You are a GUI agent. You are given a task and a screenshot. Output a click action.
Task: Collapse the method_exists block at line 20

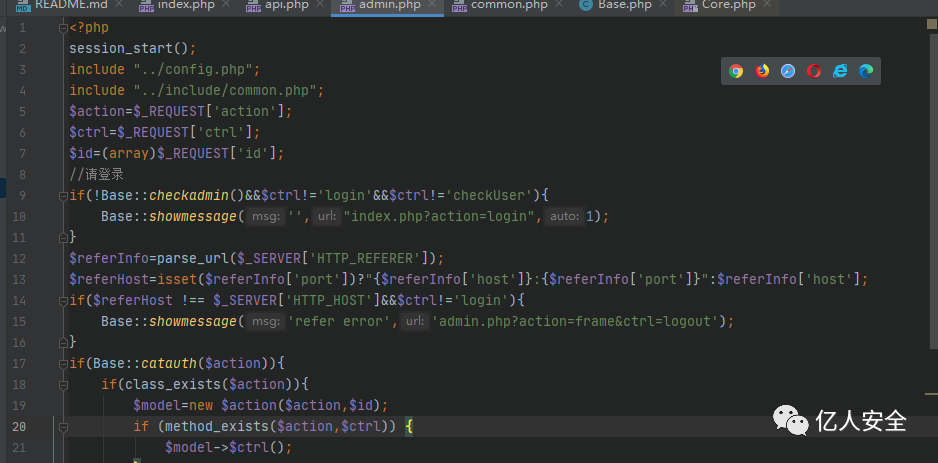click(x=63, y=427)
